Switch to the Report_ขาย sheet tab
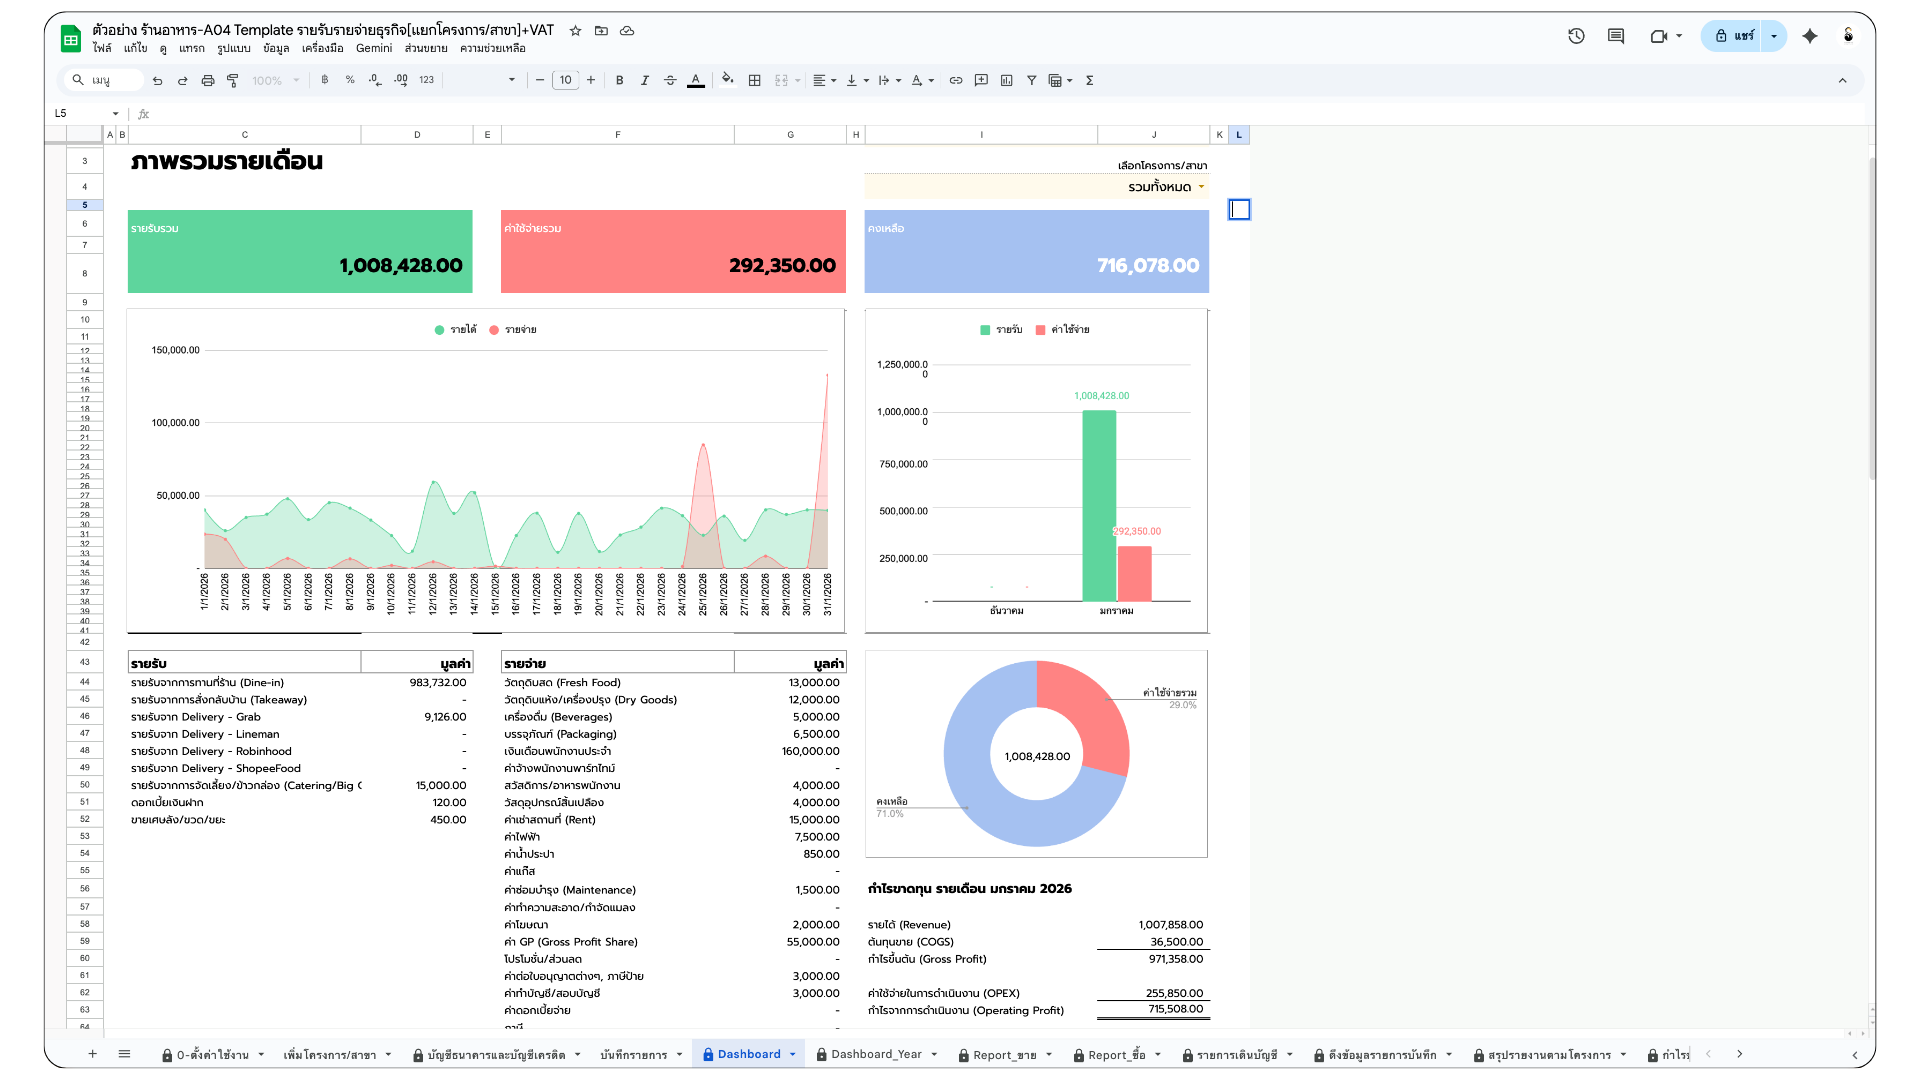 tap(1006, 1054)
